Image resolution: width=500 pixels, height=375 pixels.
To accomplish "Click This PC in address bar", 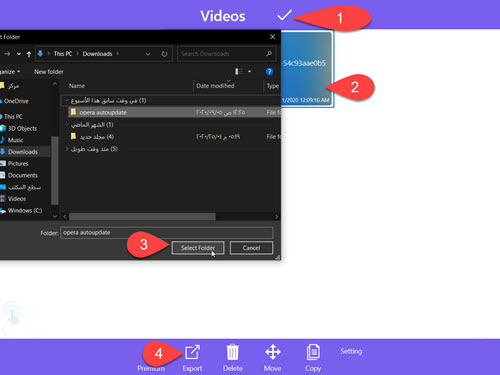I will coord(63,54).
